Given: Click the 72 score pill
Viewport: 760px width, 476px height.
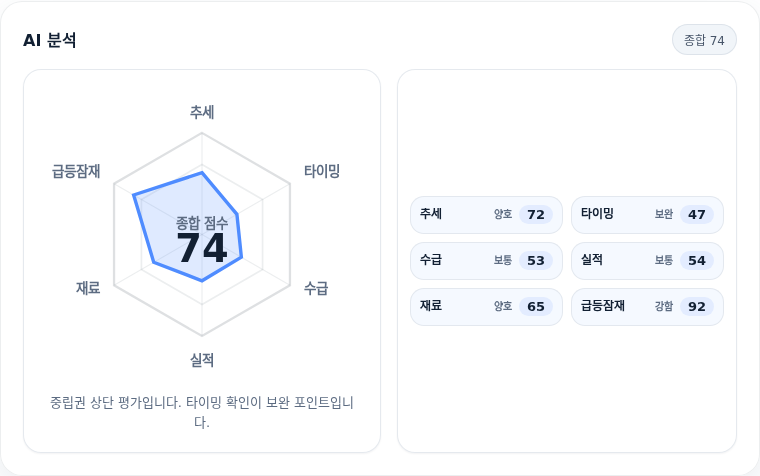Looking at the screenshot, I should (x=536, y=215).
